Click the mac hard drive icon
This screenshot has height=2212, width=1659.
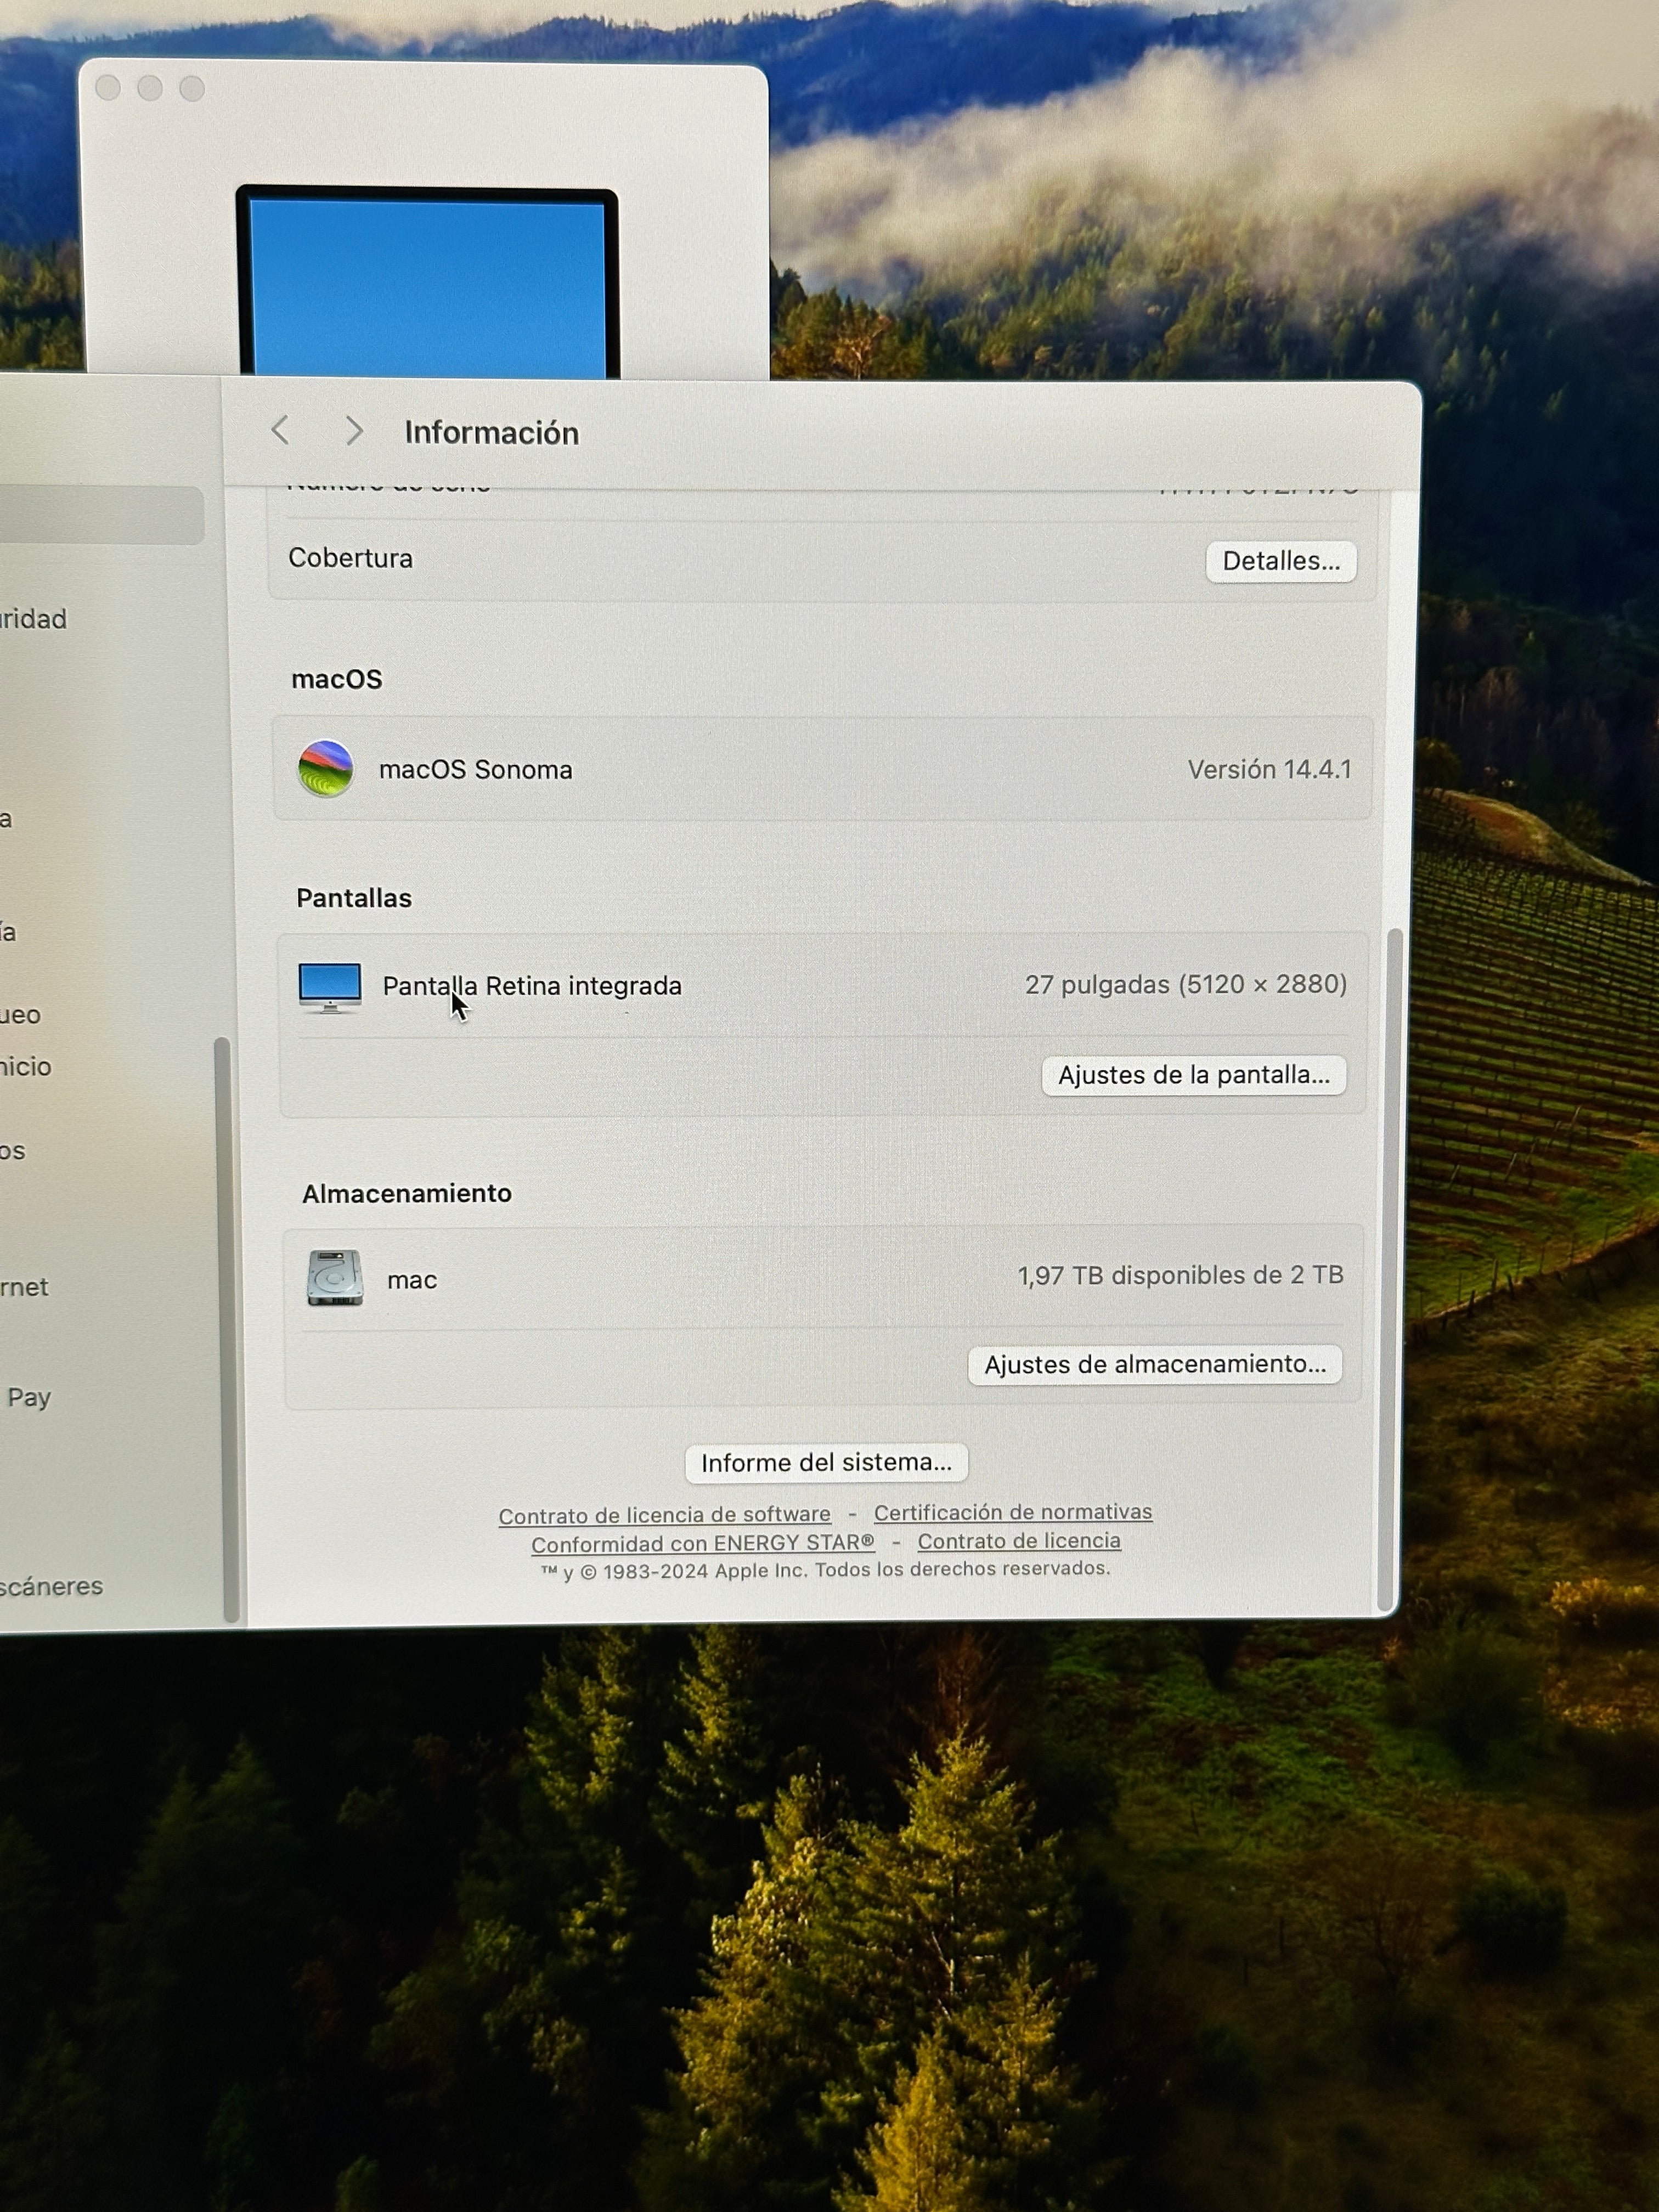[335, 1278]
